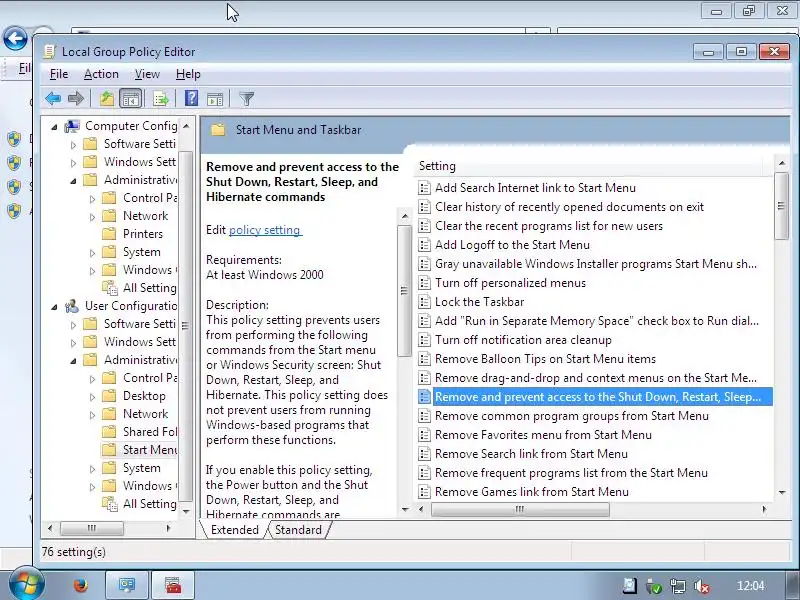The width and height of the screenshot is (800, 600).
Task: Click the icon beside Add Logoff to the Start Menu
Action: coord(424,245)
